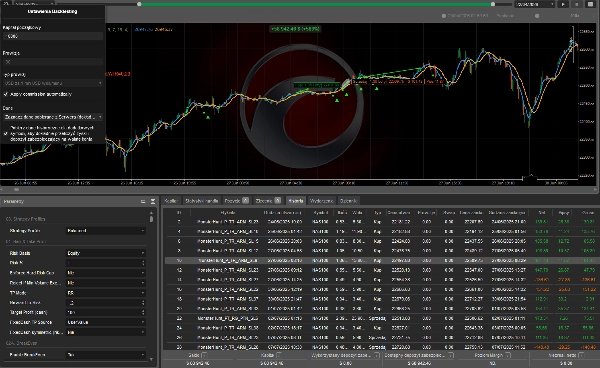Switch to the Statystyki handlu tab
This screenshot has height=368, width=600.
click(201, 201)
